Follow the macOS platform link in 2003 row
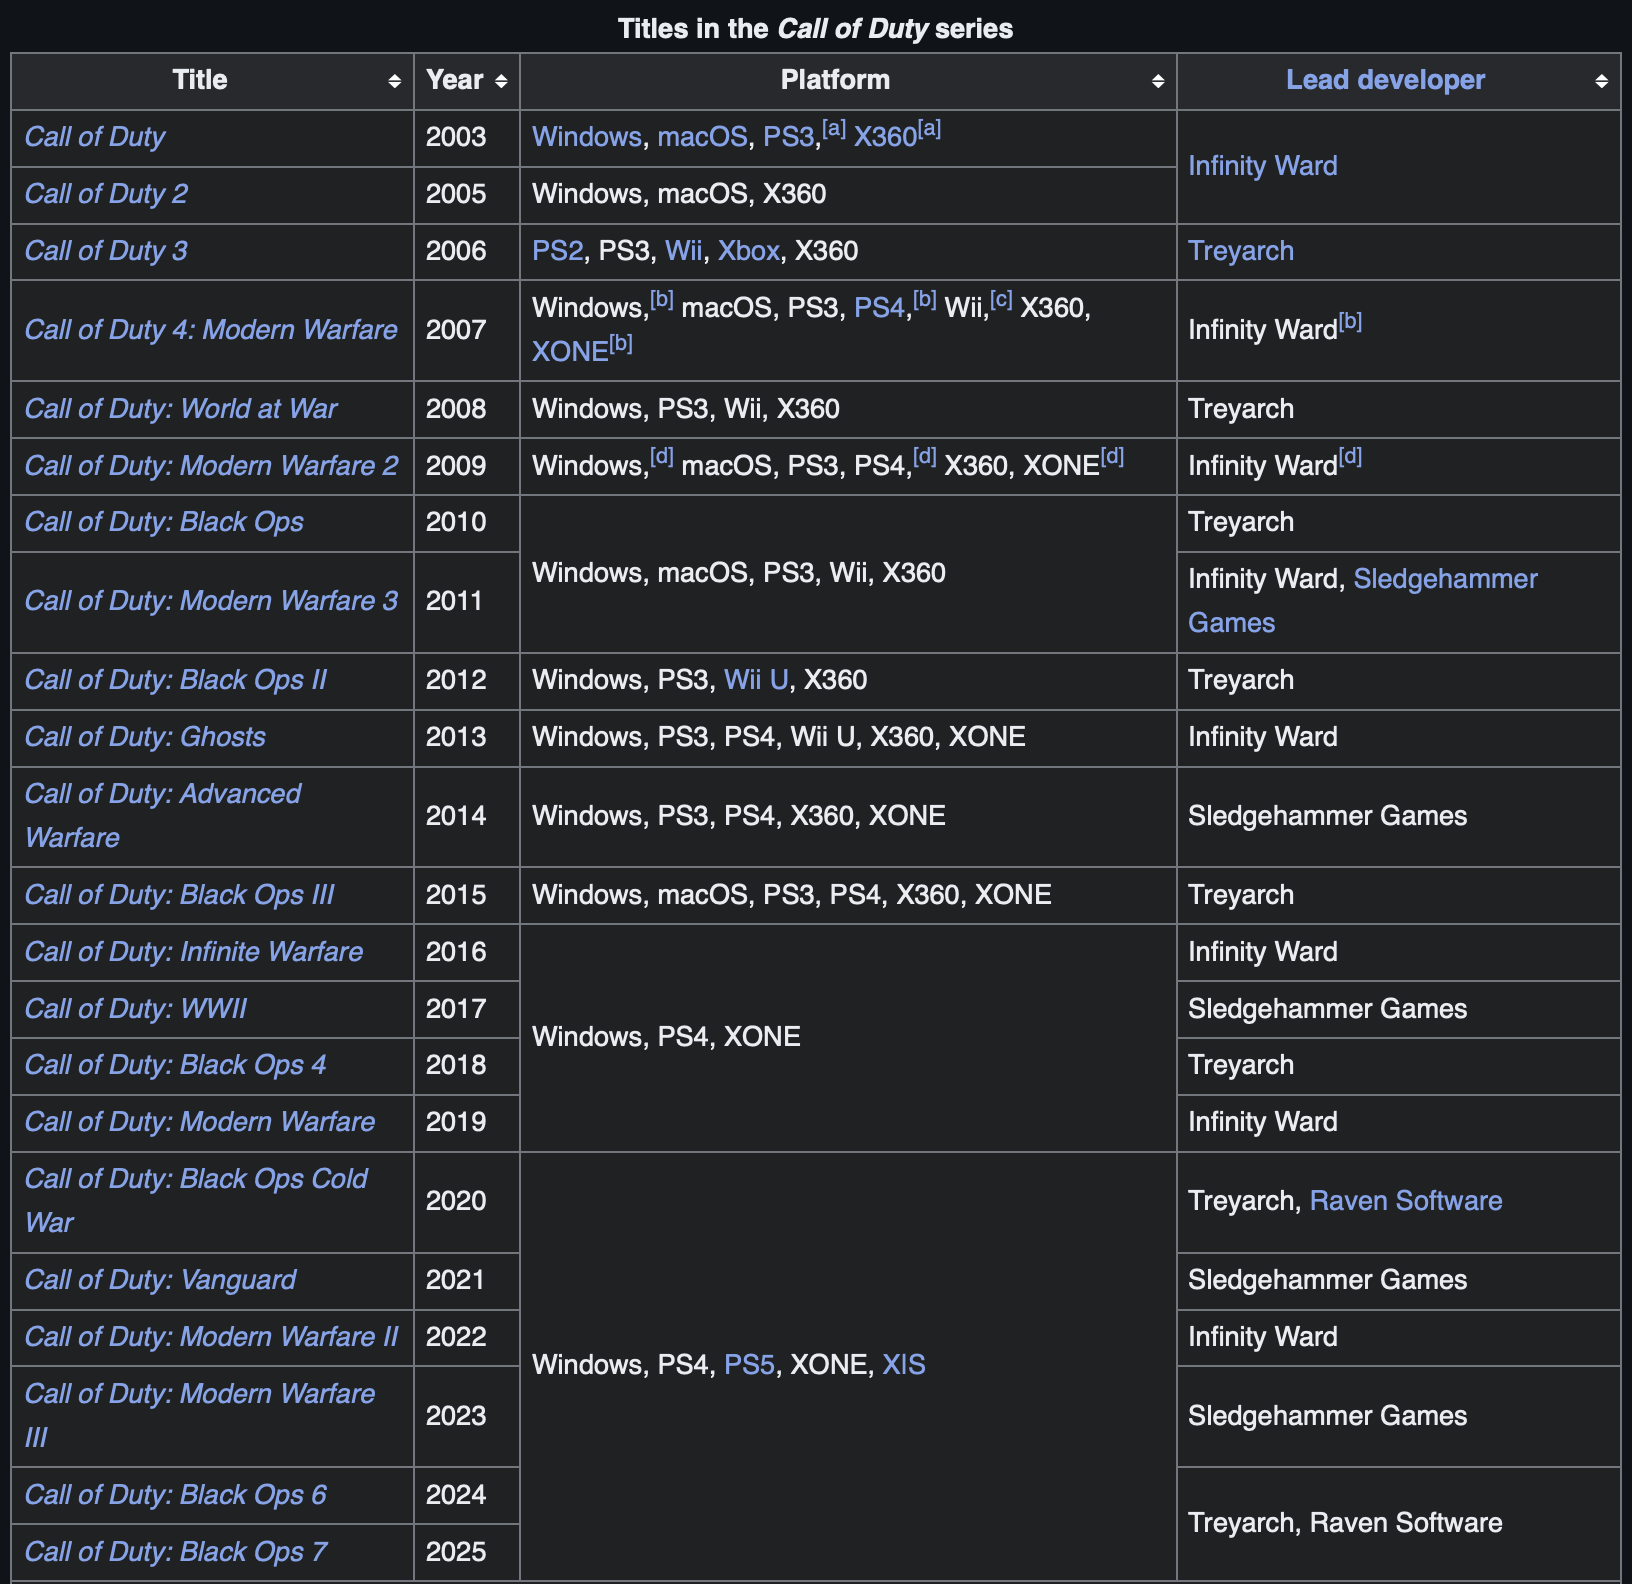This screenshot has width=1632, height=1584. tap(702, 137)
